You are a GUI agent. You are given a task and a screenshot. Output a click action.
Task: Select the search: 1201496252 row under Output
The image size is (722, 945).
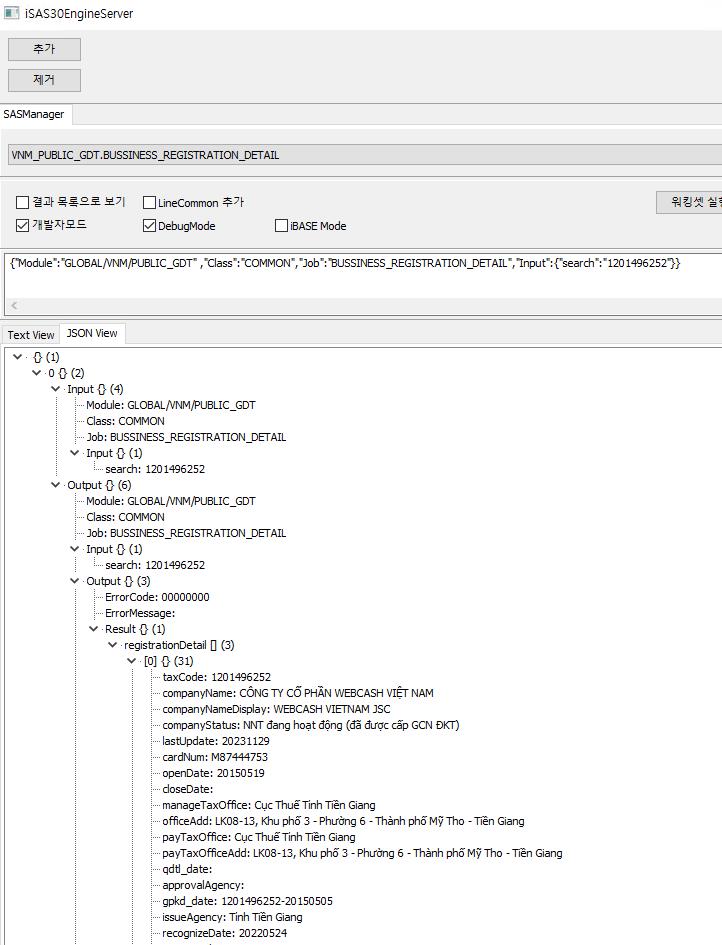click(155, 565)
